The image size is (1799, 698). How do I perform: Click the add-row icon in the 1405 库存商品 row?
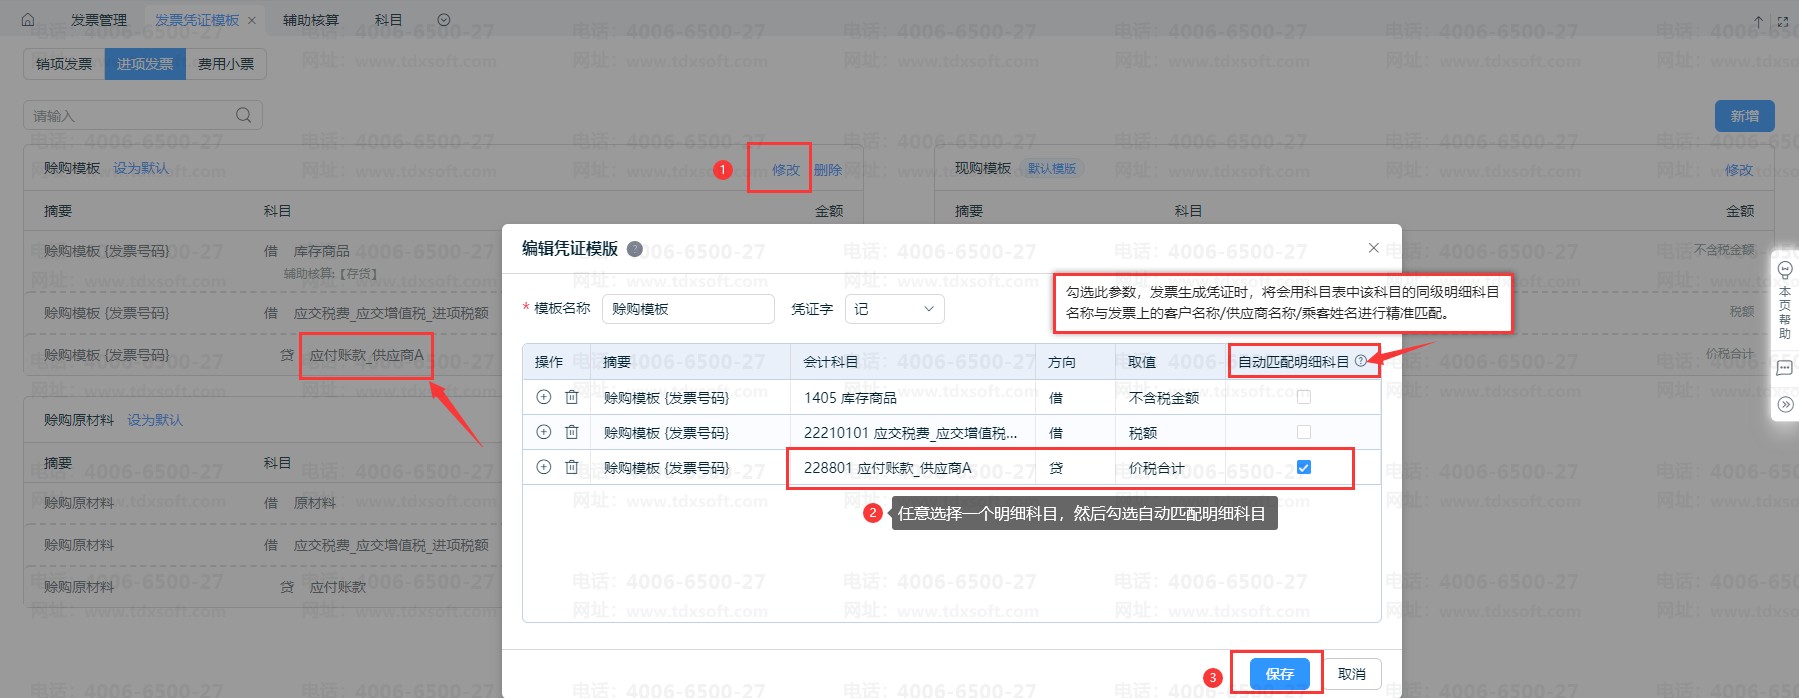click(544, 397)
